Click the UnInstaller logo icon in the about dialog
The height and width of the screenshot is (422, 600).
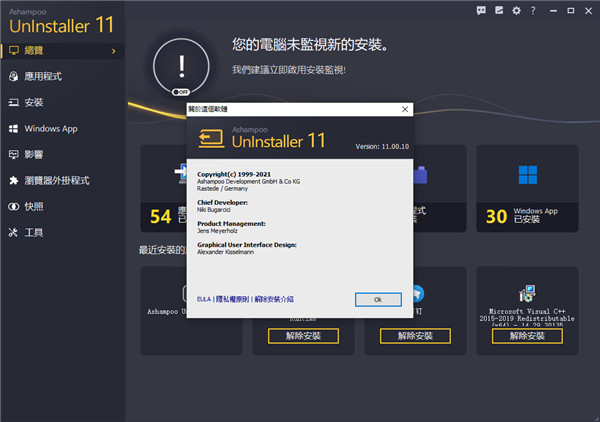[x=211, y=138]
